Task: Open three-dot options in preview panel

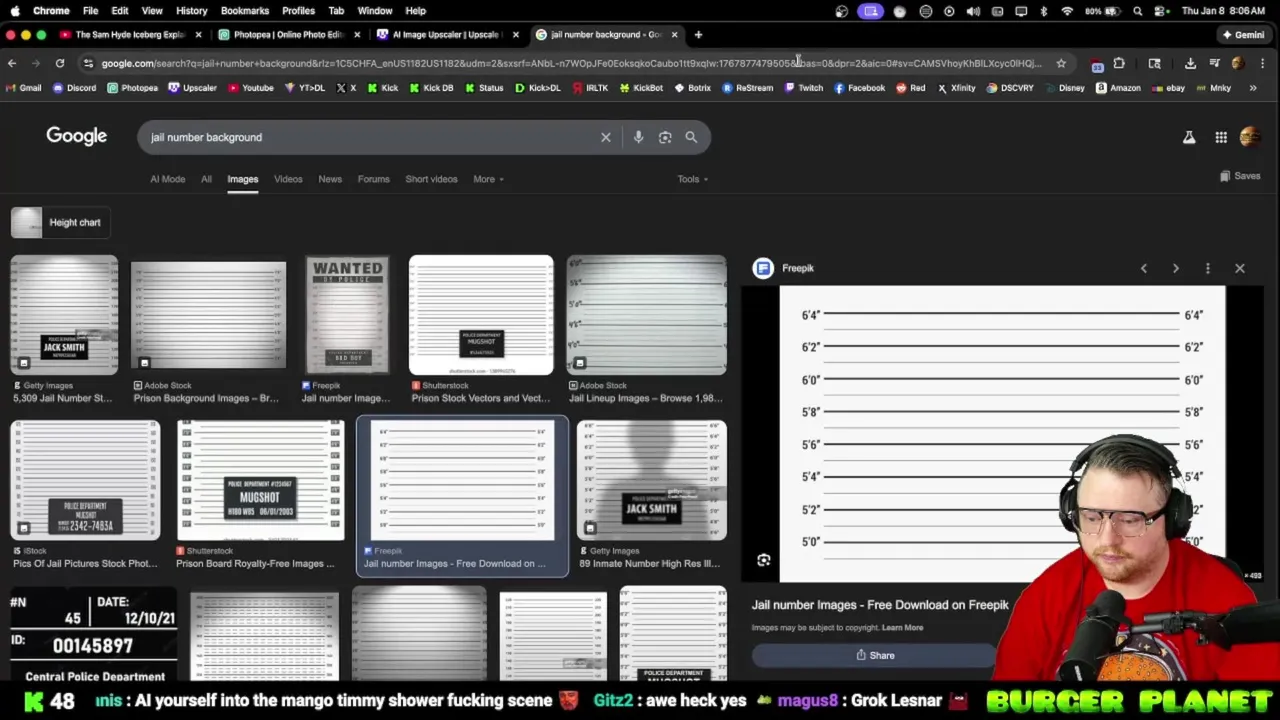Action: [x=1208, y=268]
